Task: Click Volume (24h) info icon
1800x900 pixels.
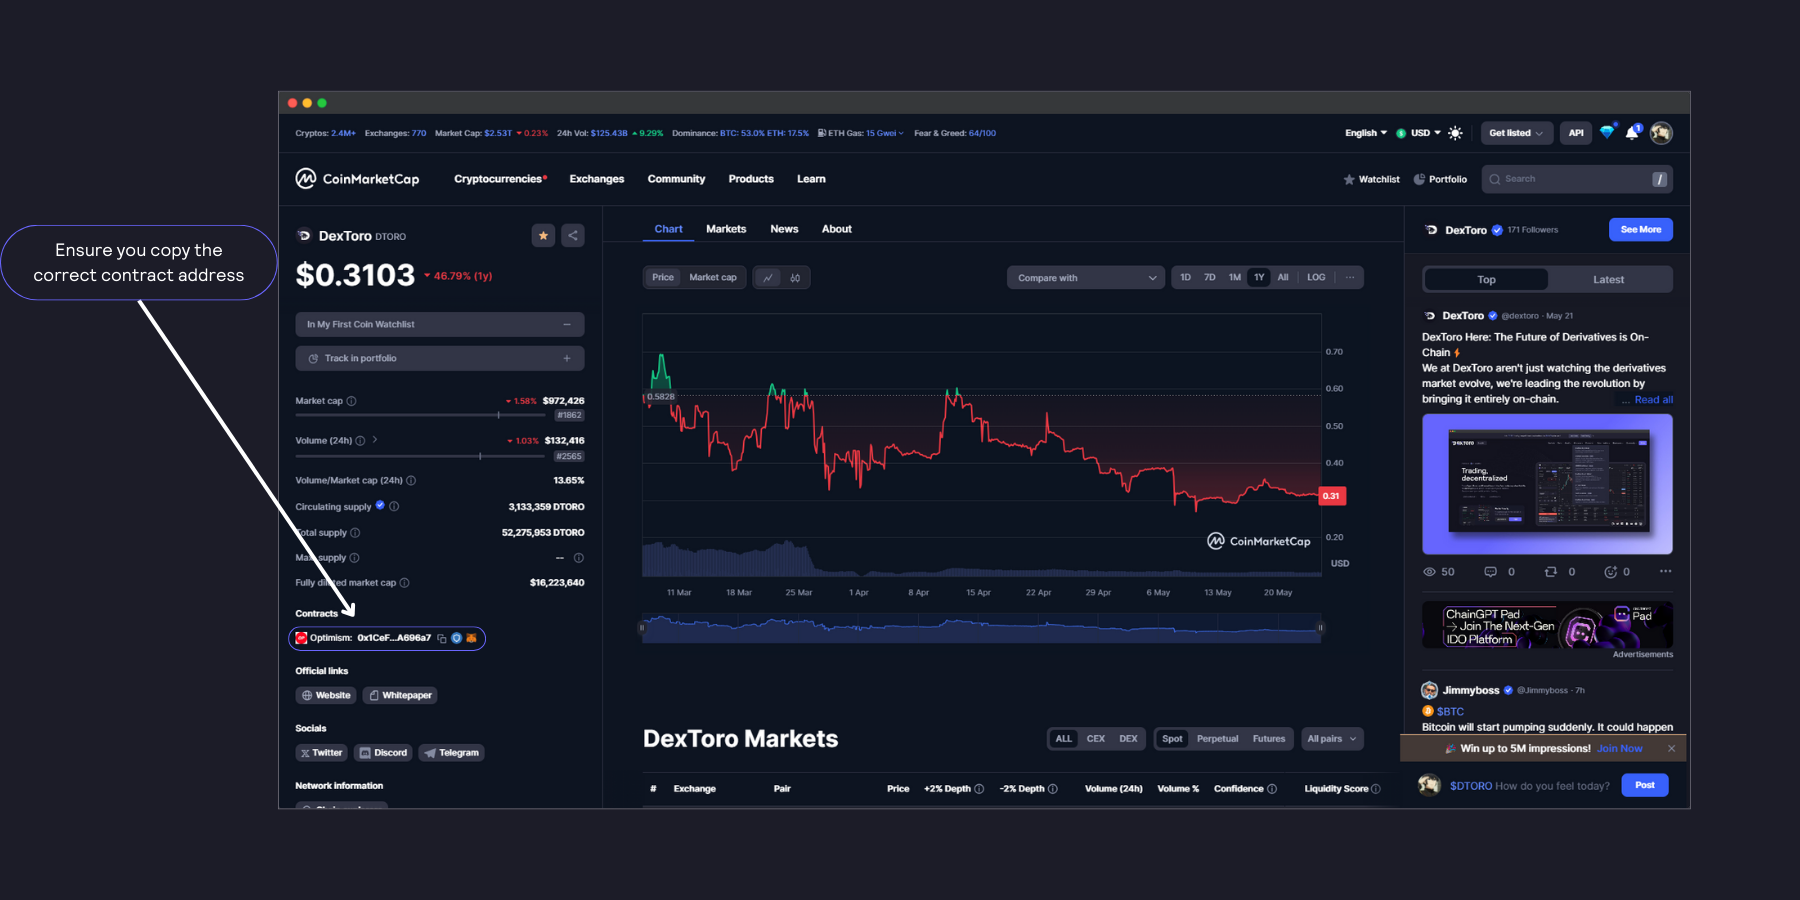Action: click(x=360, y=441)
